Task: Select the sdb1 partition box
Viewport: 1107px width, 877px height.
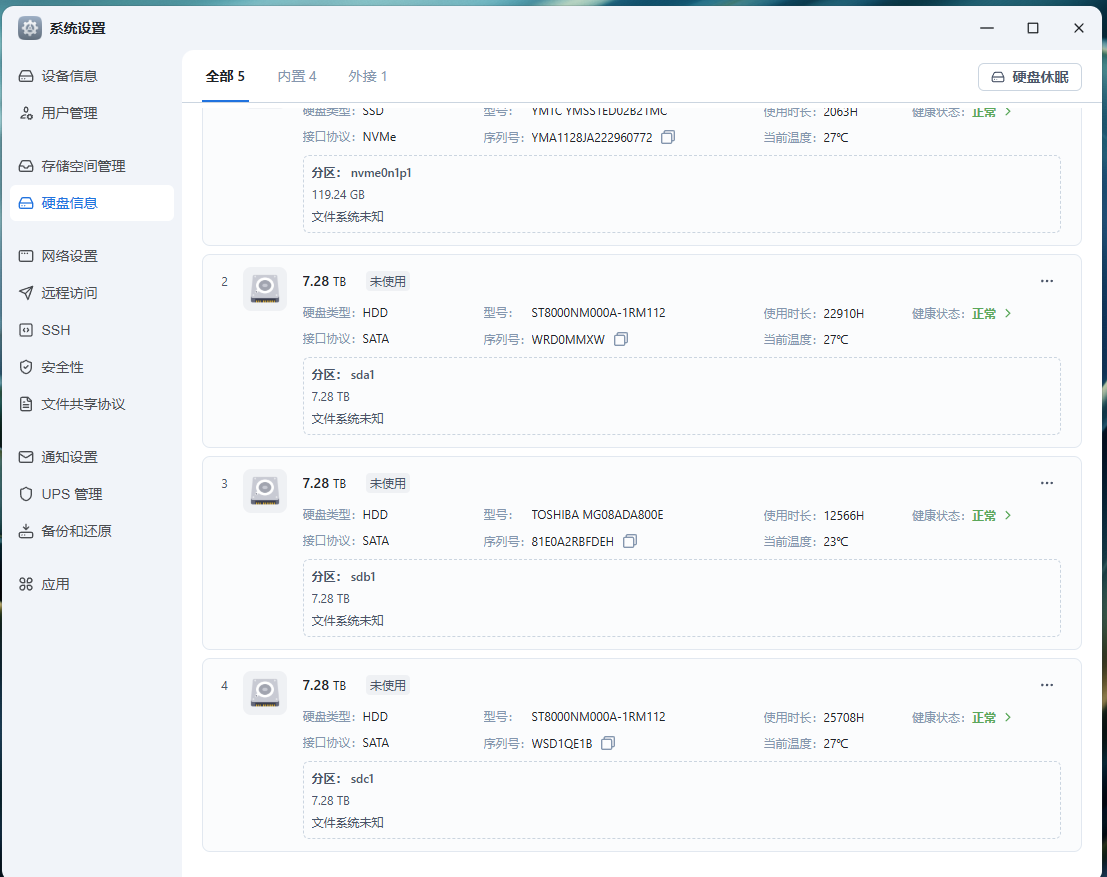Action: tap(681, 598)
